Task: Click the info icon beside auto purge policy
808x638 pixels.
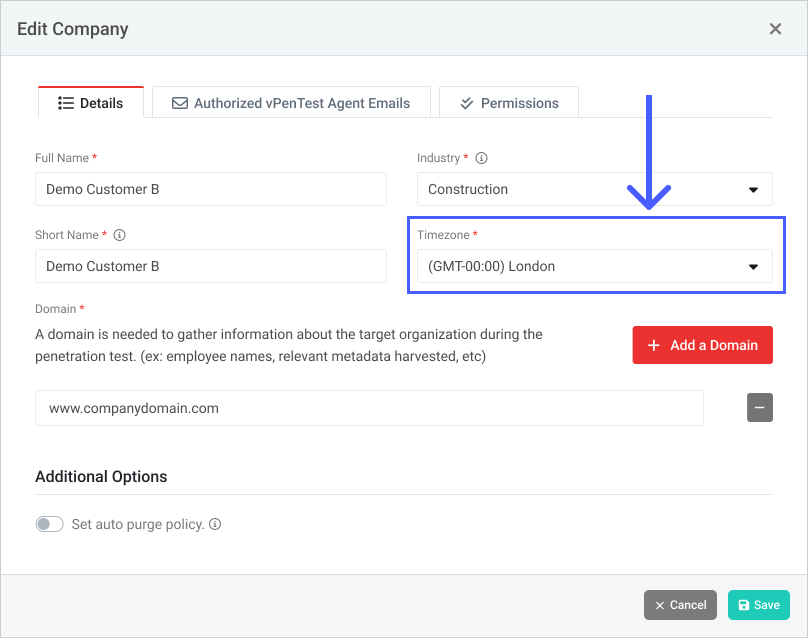Action: click(x=215, y=524)
